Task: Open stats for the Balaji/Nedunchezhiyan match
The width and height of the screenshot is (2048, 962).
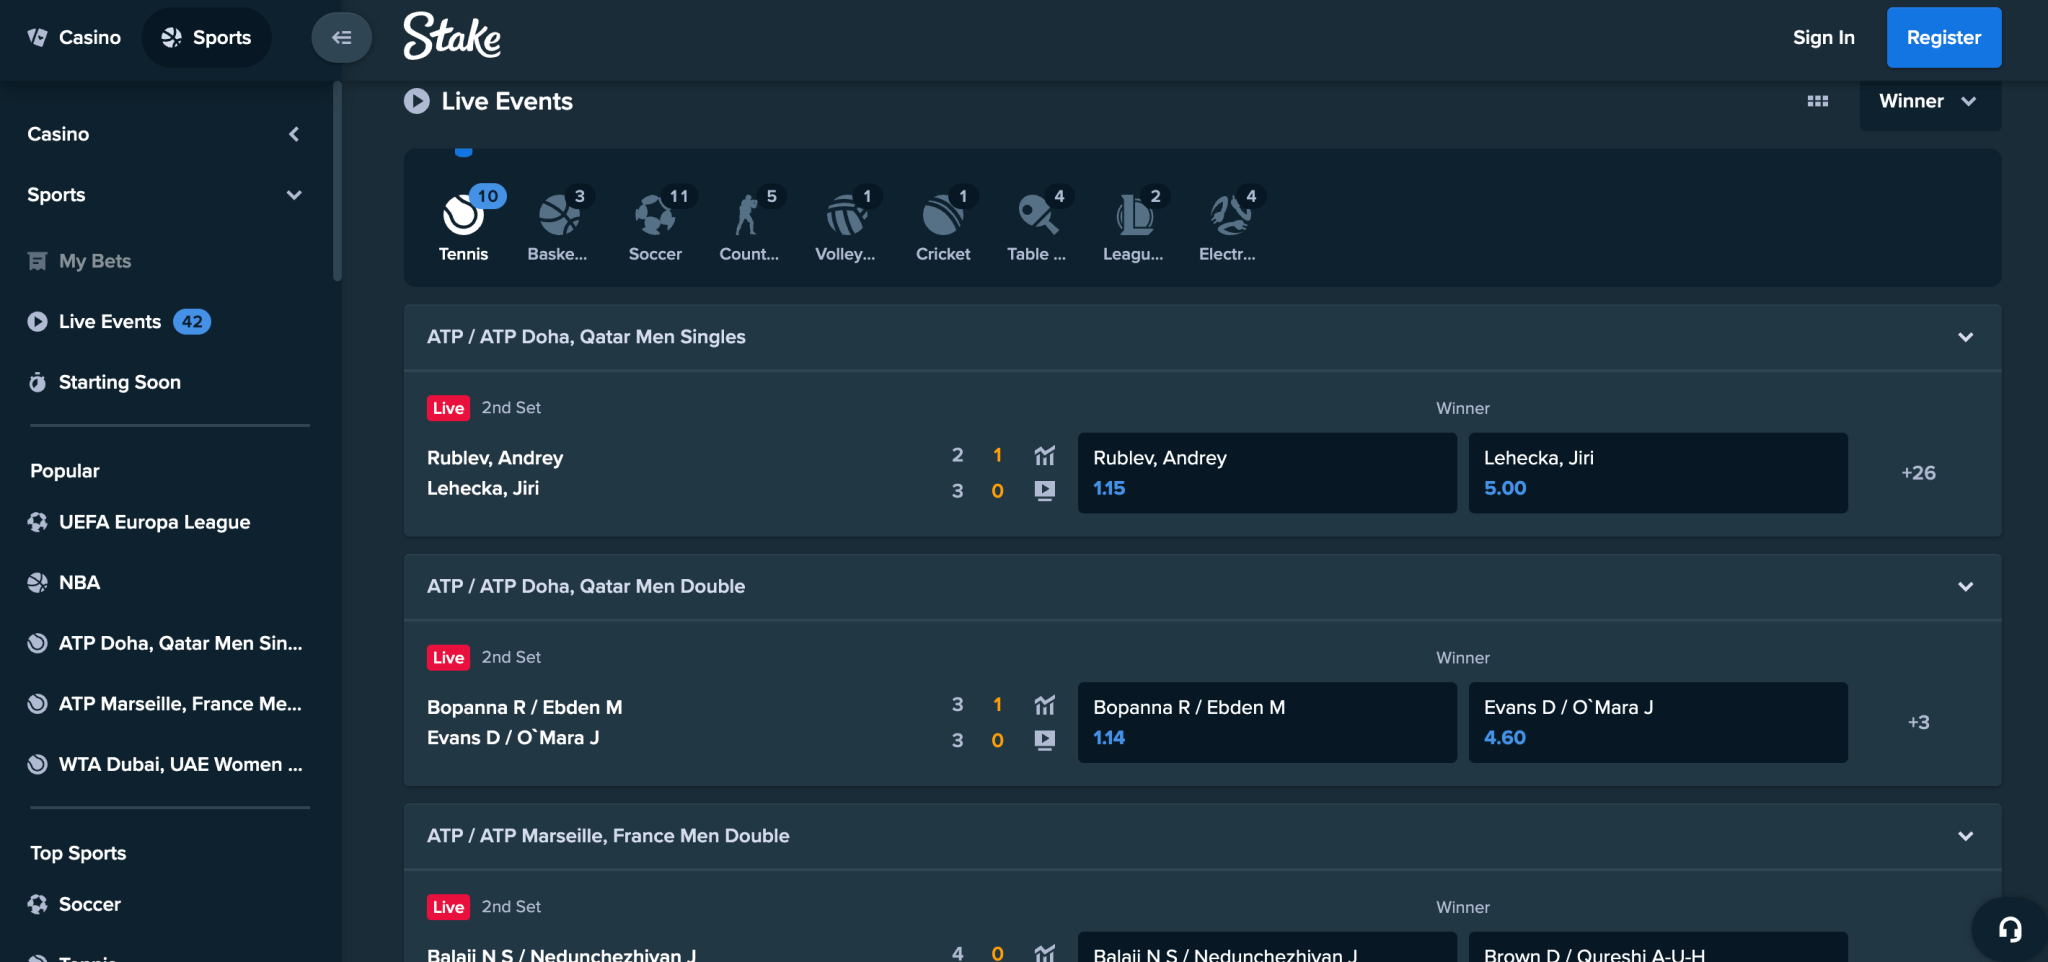Action: click(x=1045, y=953)
